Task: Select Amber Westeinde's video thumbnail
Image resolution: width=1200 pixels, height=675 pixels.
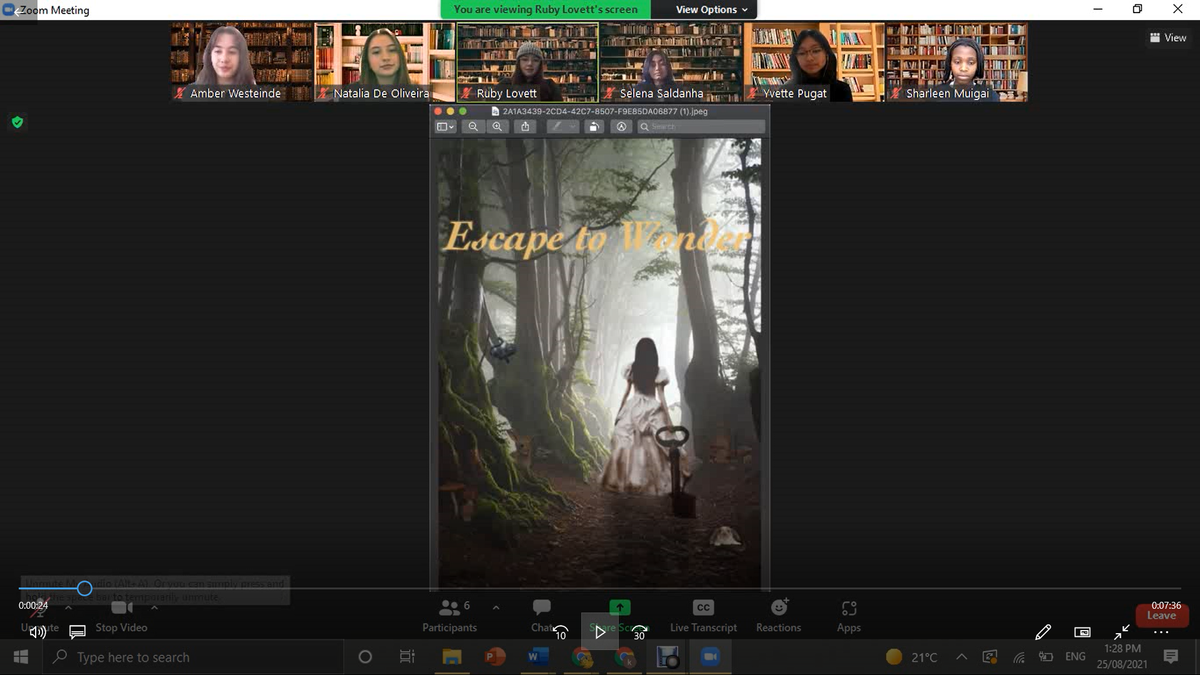Action: click(241, 62)
